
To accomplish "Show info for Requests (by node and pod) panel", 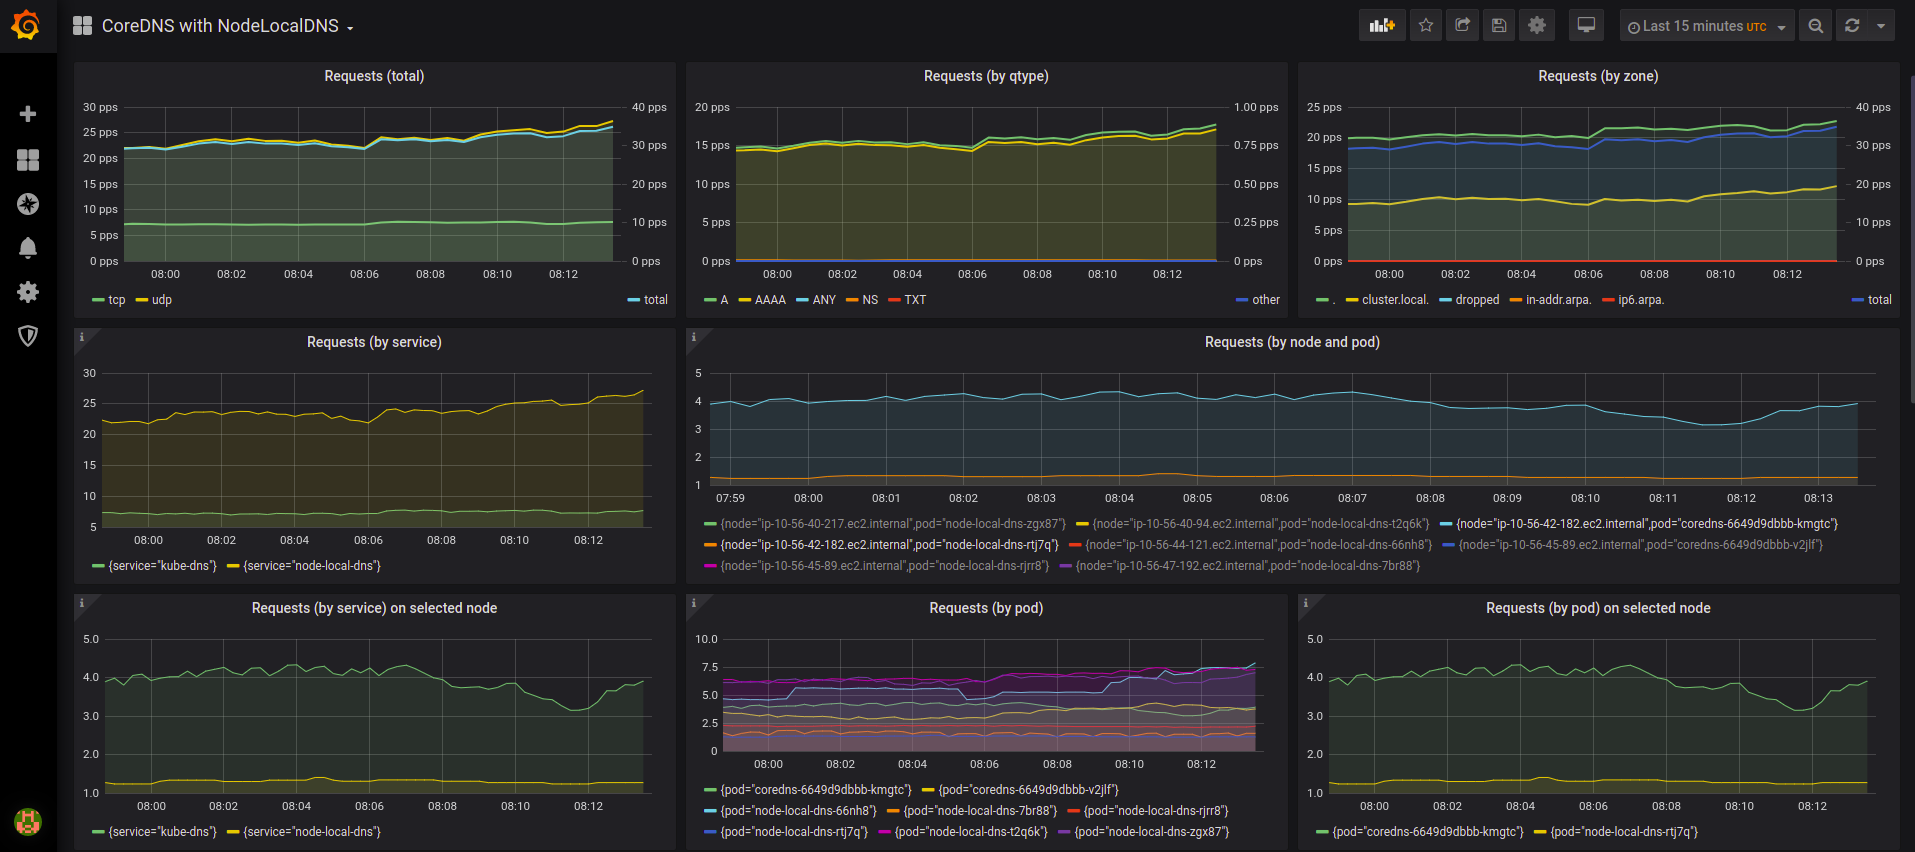I will pyautogui.click(x=694, y=337).
